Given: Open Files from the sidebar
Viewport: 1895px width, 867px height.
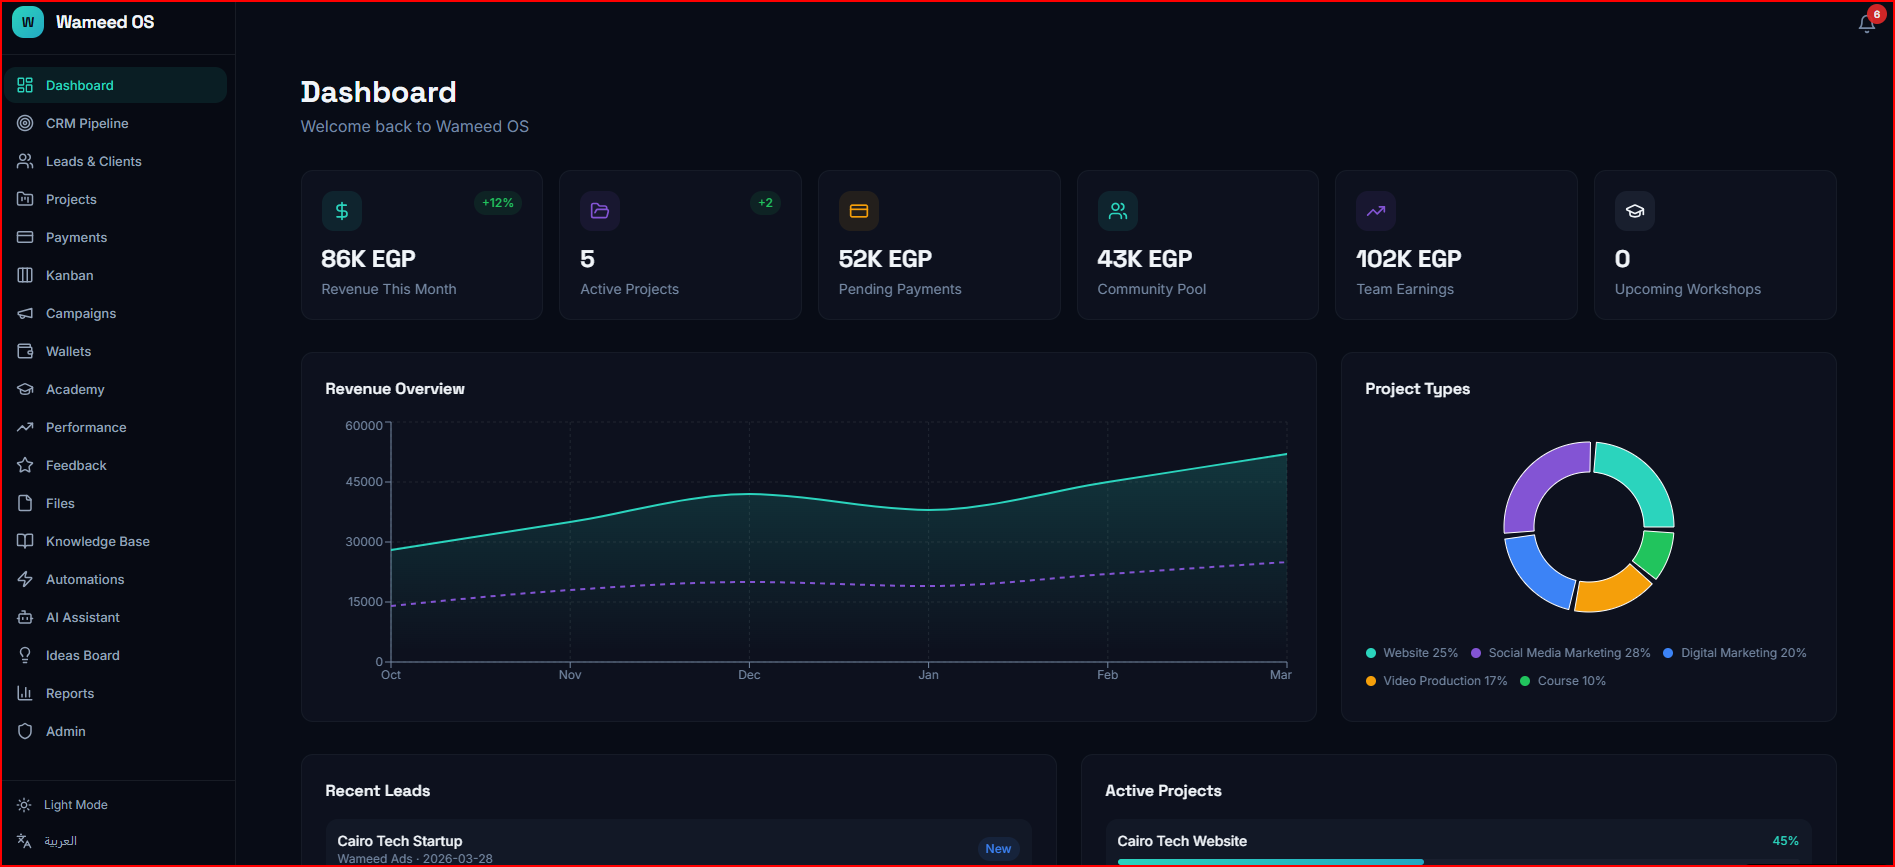Looking at the screenshot, I should (x=116, y=503).
